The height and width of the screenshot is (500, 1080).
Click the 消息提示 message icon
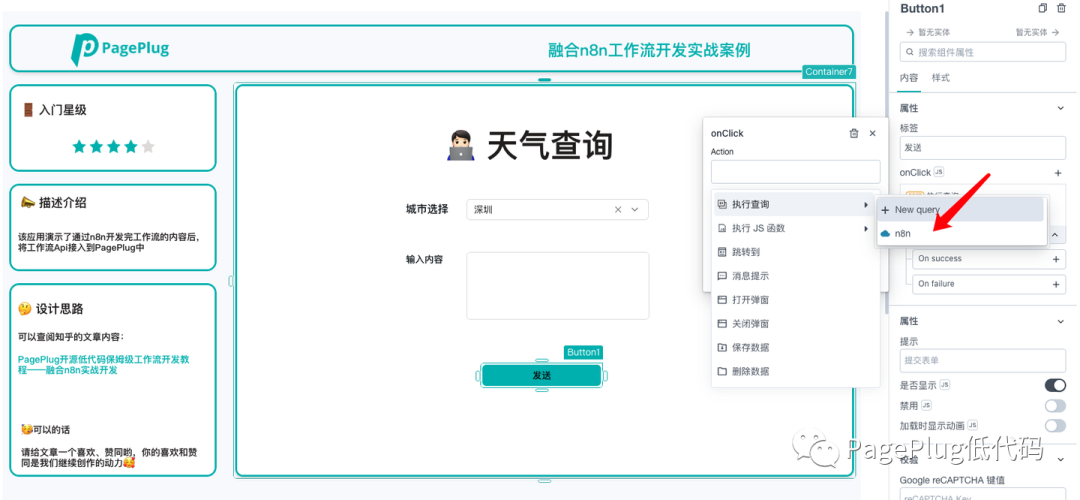tap(722, 275)
